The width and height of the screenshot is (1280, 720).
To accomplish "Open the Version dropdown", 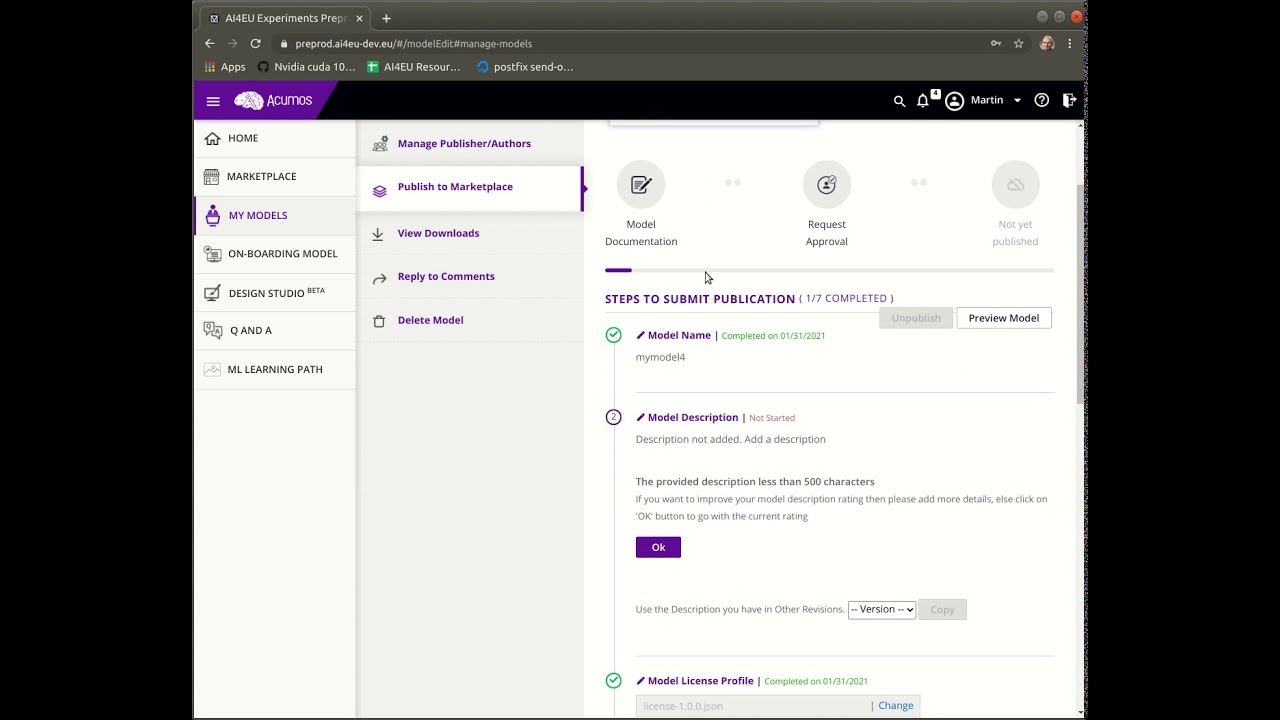I will point(881,609).
